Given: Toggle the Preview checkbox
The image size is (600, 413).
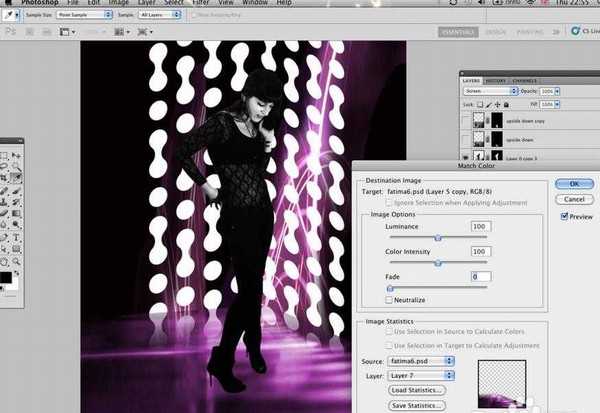Looking at the screenshot, I should 566,215.
